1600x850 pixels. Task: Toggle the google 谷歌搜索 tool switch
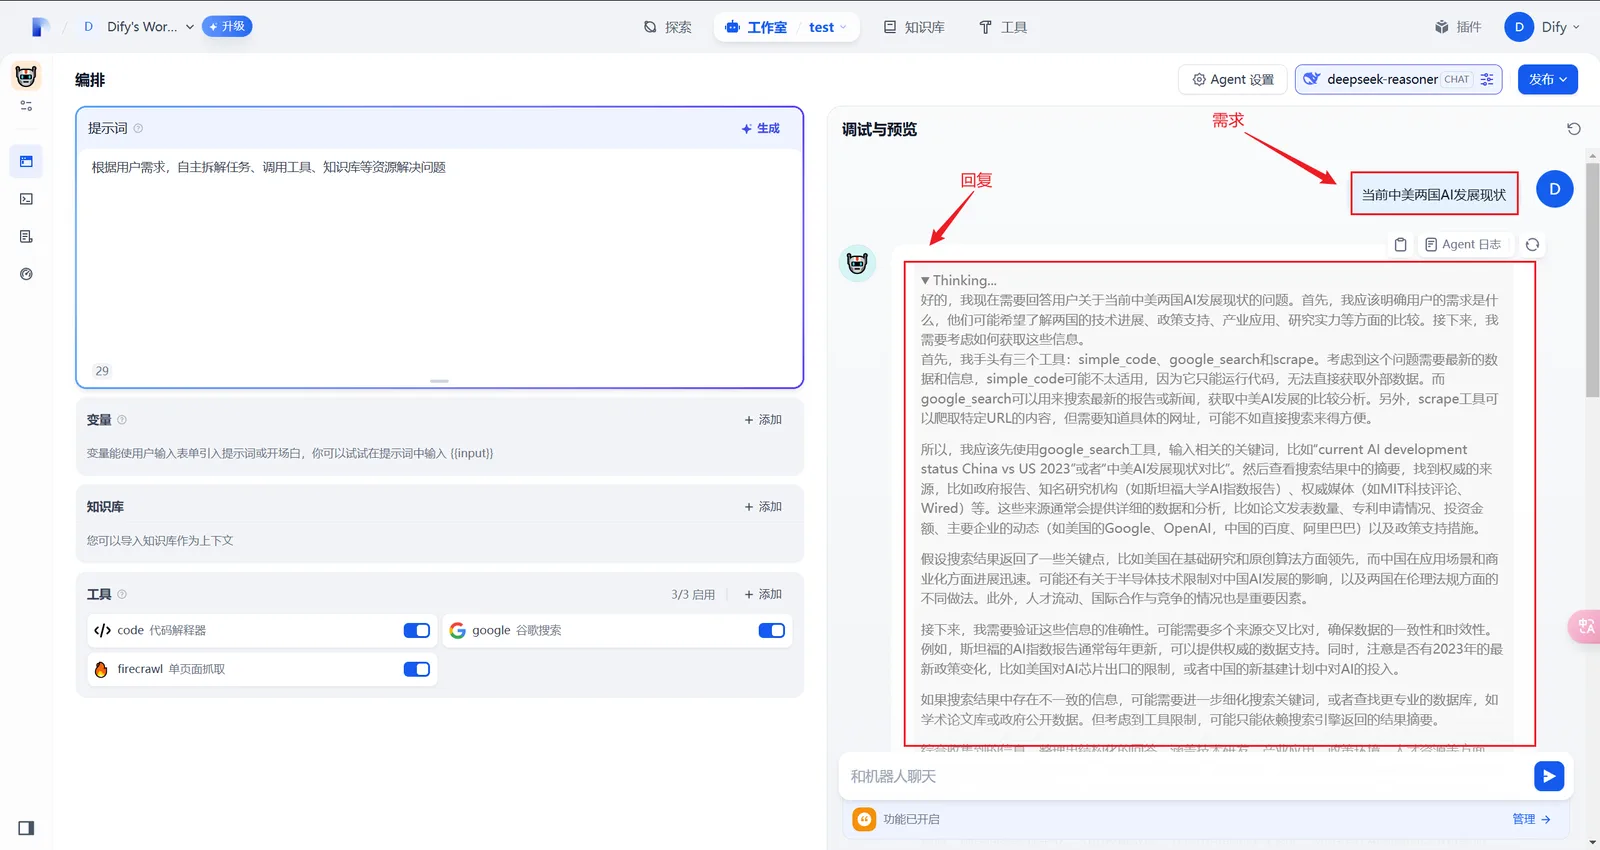[x=772, y=630]
